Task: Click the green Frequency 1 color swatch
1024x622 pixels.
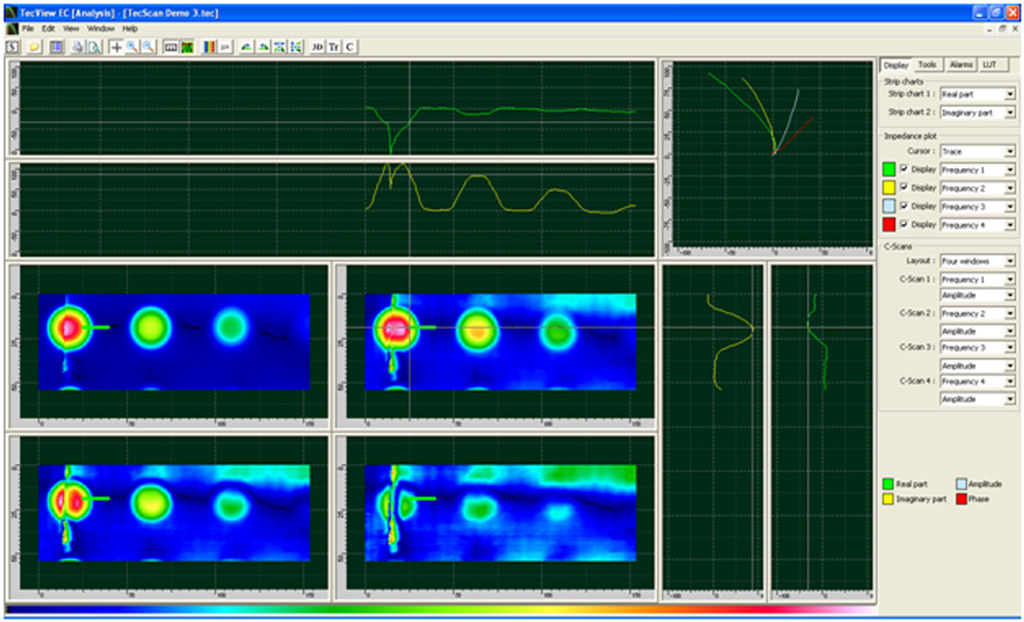Action: pos(889,170)
